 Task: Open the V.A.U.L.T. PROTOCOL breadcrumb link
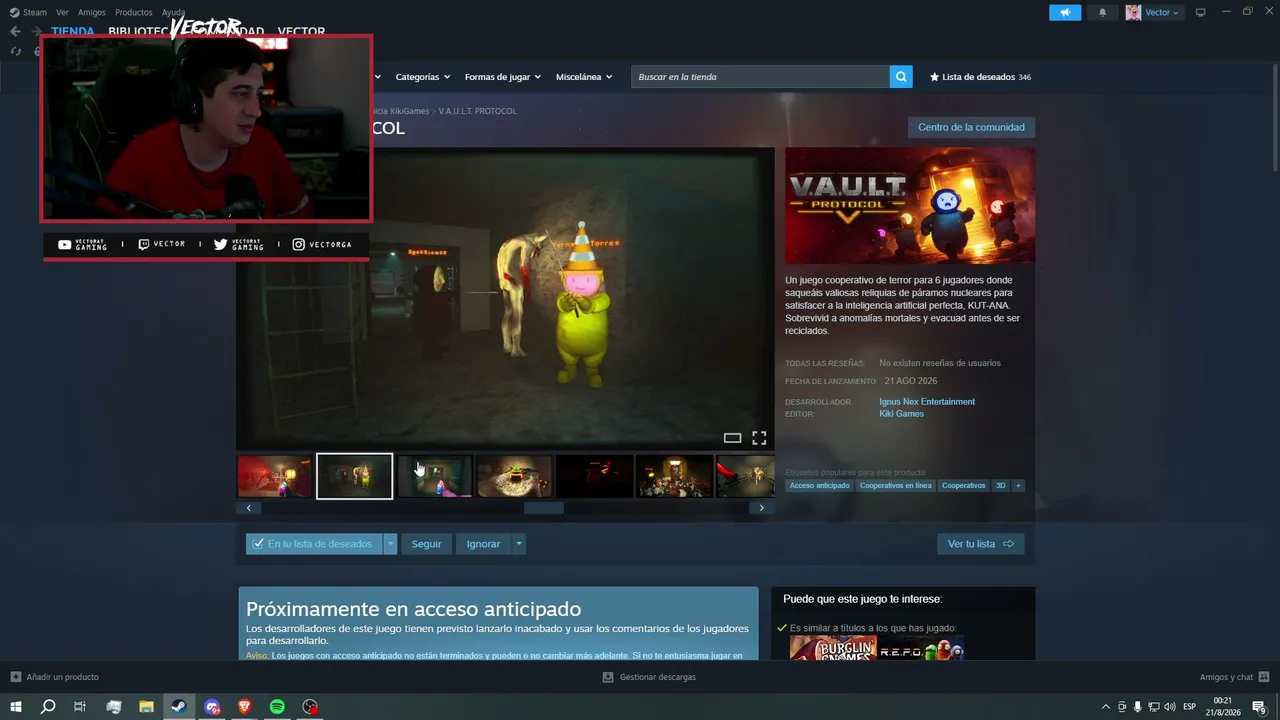tap(477, 111)
